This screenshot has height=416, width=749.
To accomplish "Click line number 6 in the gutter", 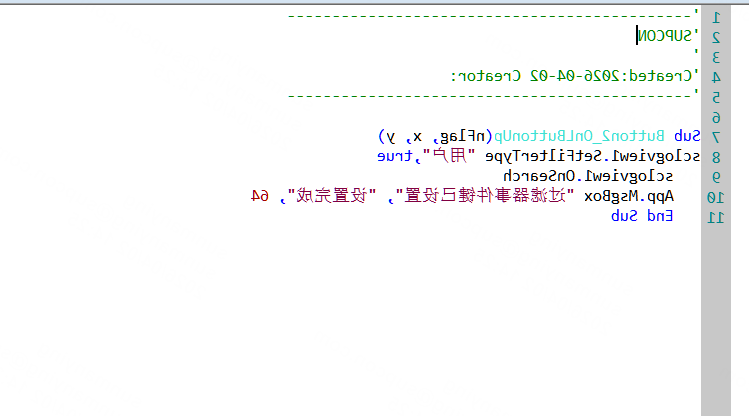I will [x=716, y=118].
